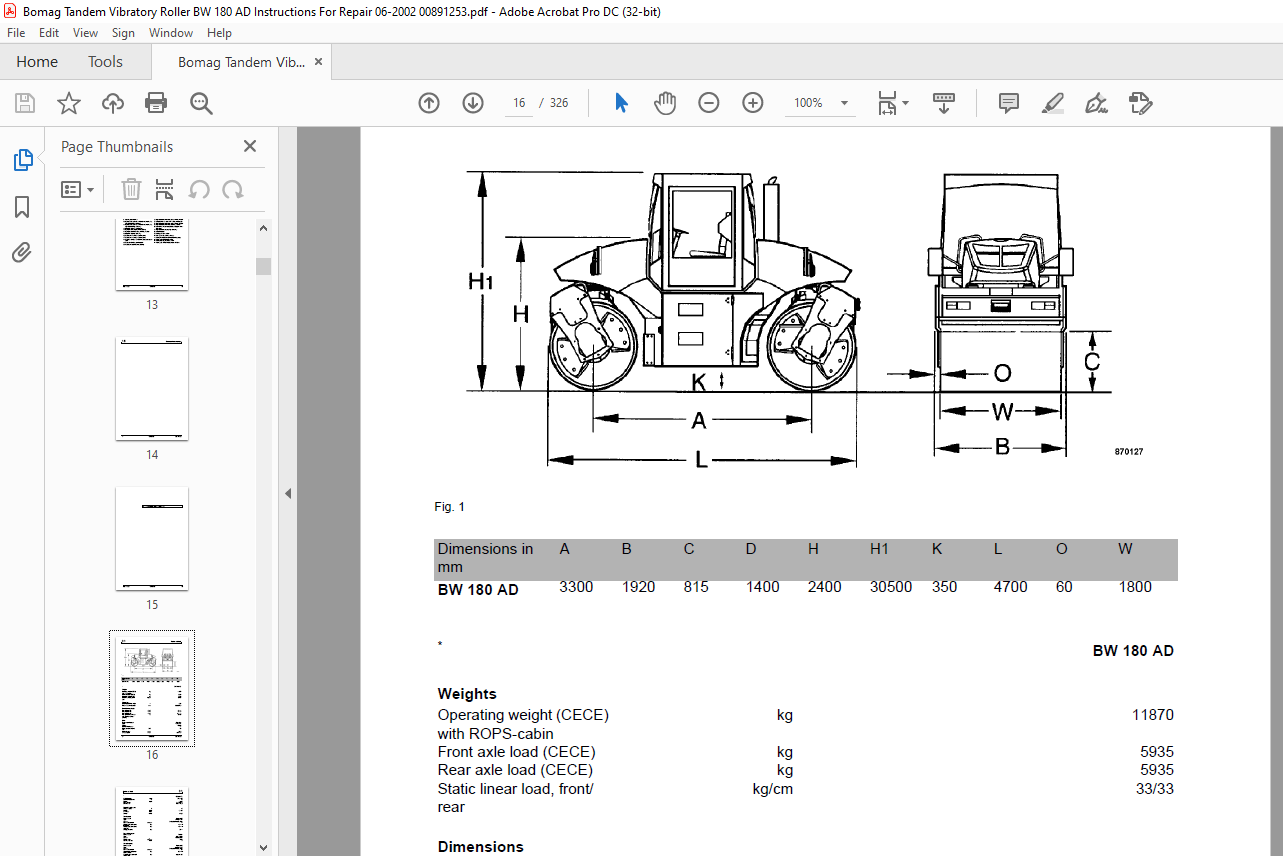Collapse the navigation pane side arrow
The height and width of the screenshot is (856, 1283).
tap(288, 493)
